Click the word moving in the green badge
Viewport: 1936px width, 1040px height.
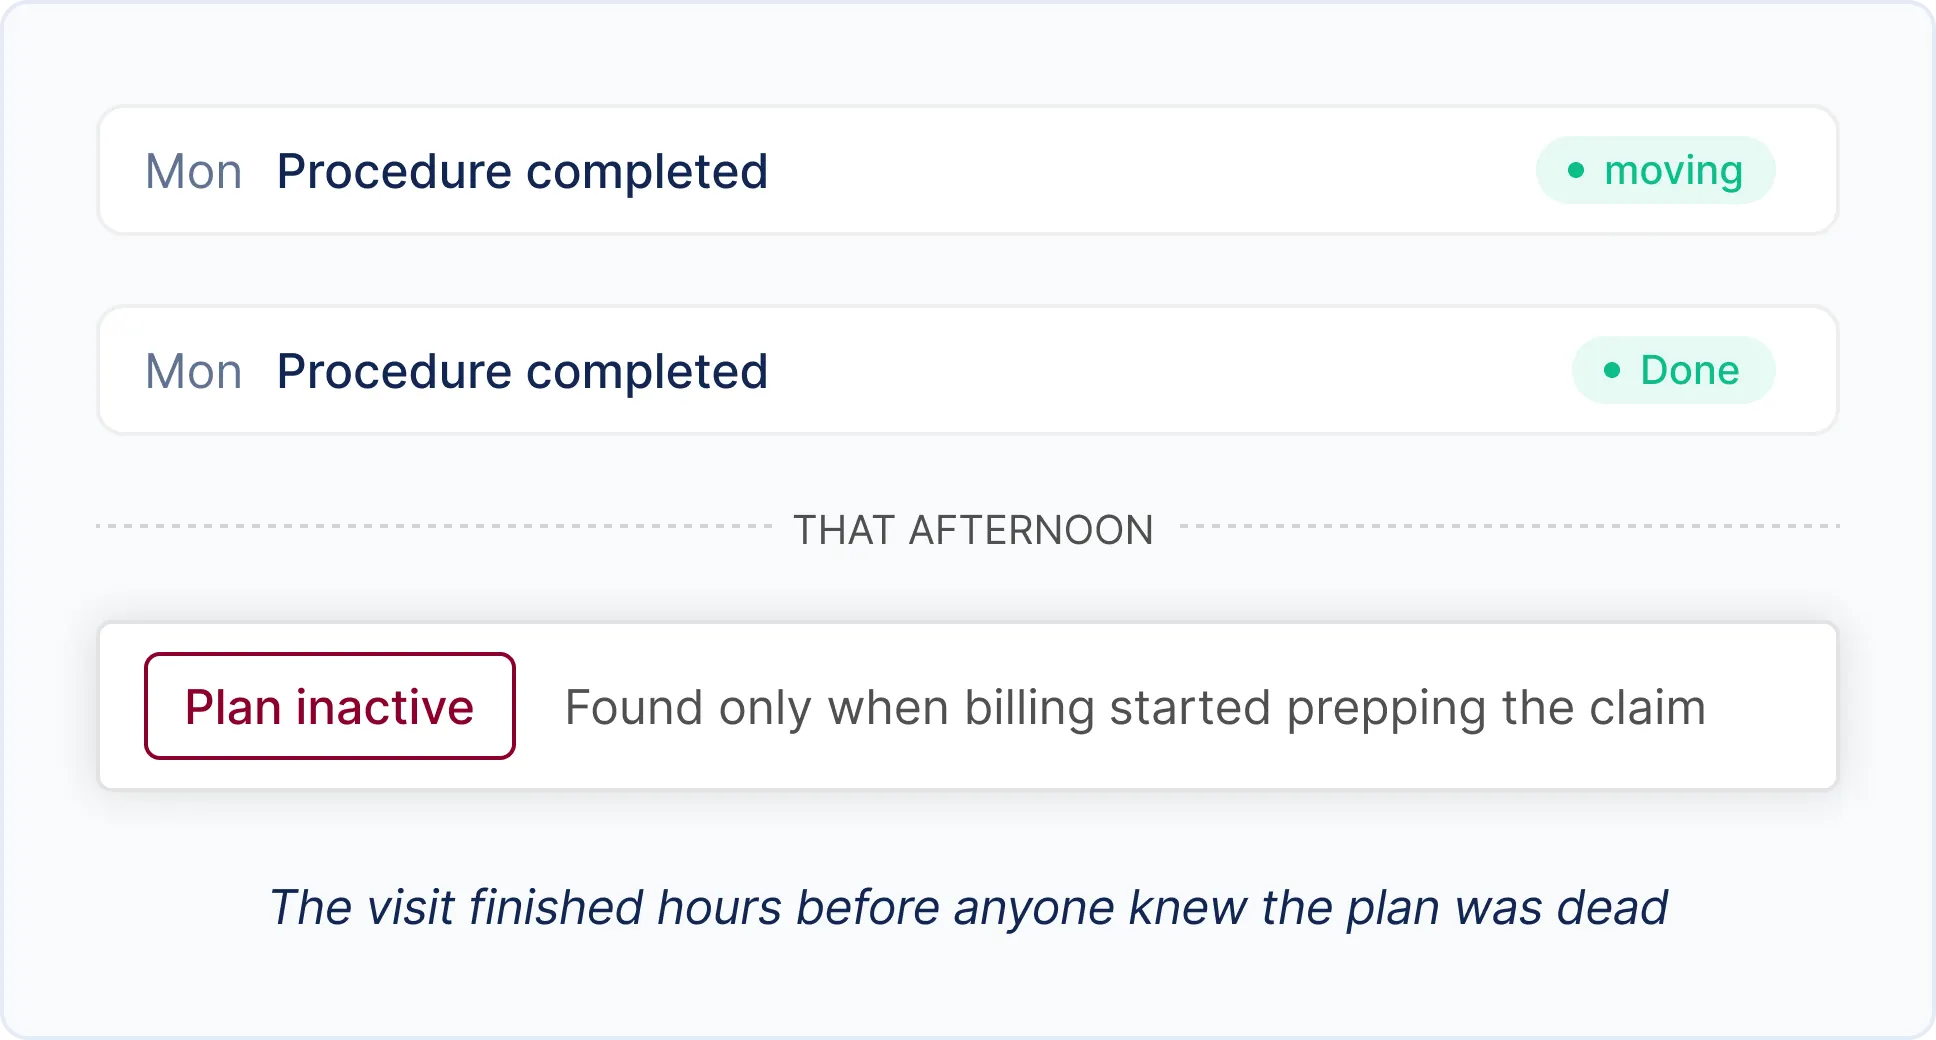coord(1673,171)
